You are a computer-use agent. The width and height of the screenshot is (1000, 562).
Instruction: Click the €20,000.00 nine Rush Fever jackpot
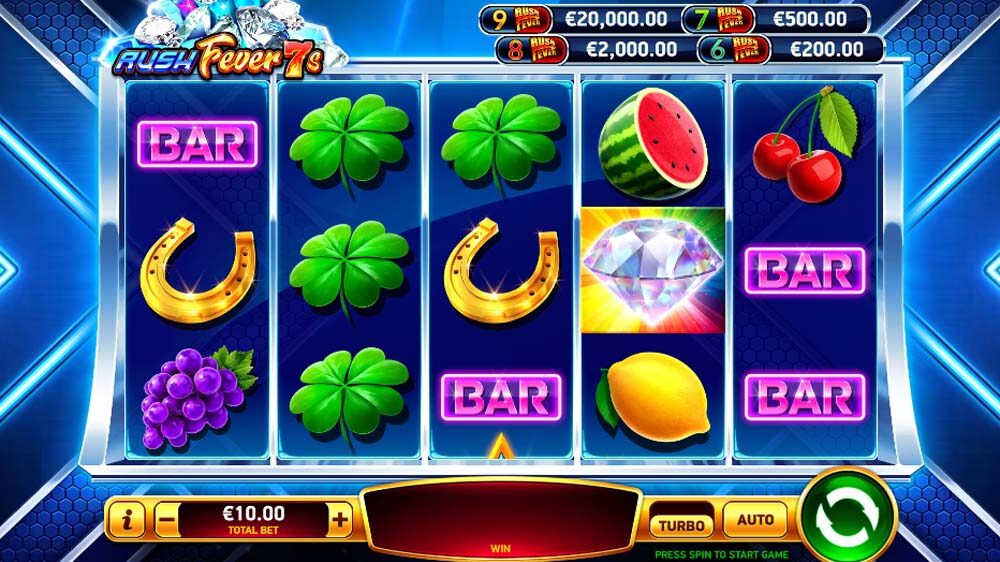tap(579, 19)
